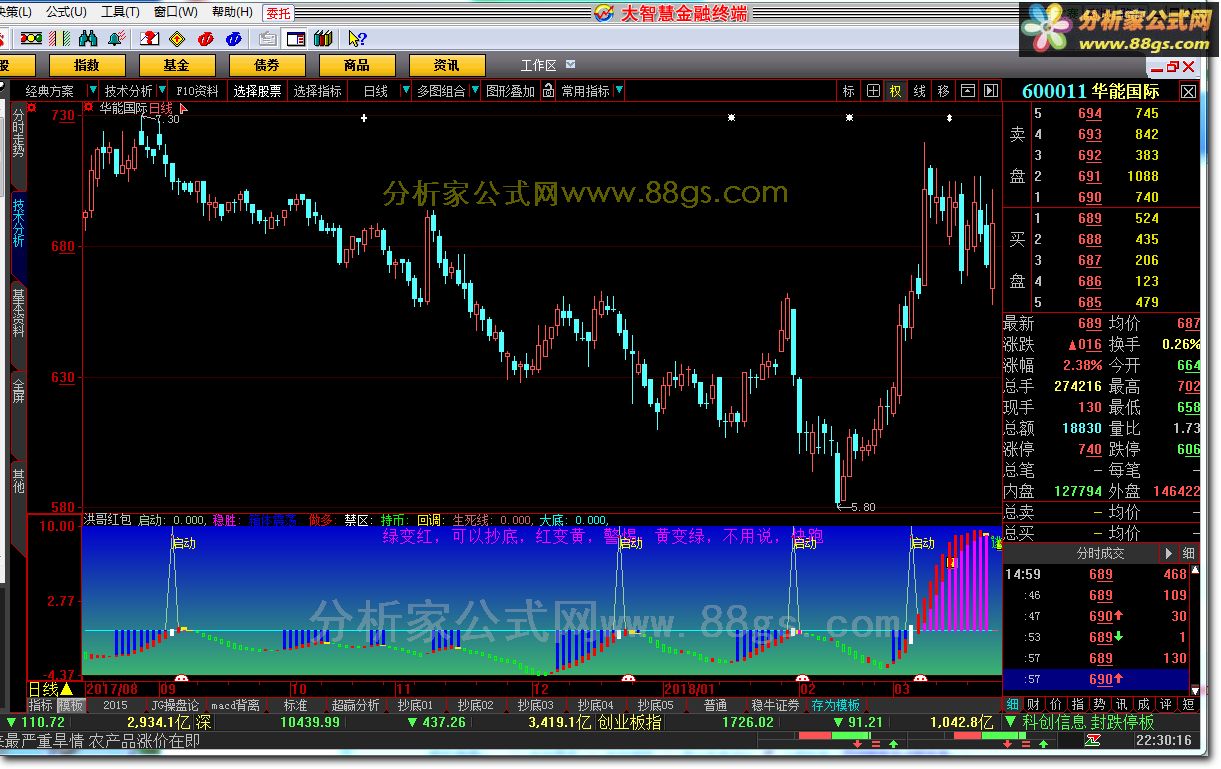Screen dimensions: 1221x769
Task: Expand the 常用指标 dropdown arrow
Action: (619, 91)
